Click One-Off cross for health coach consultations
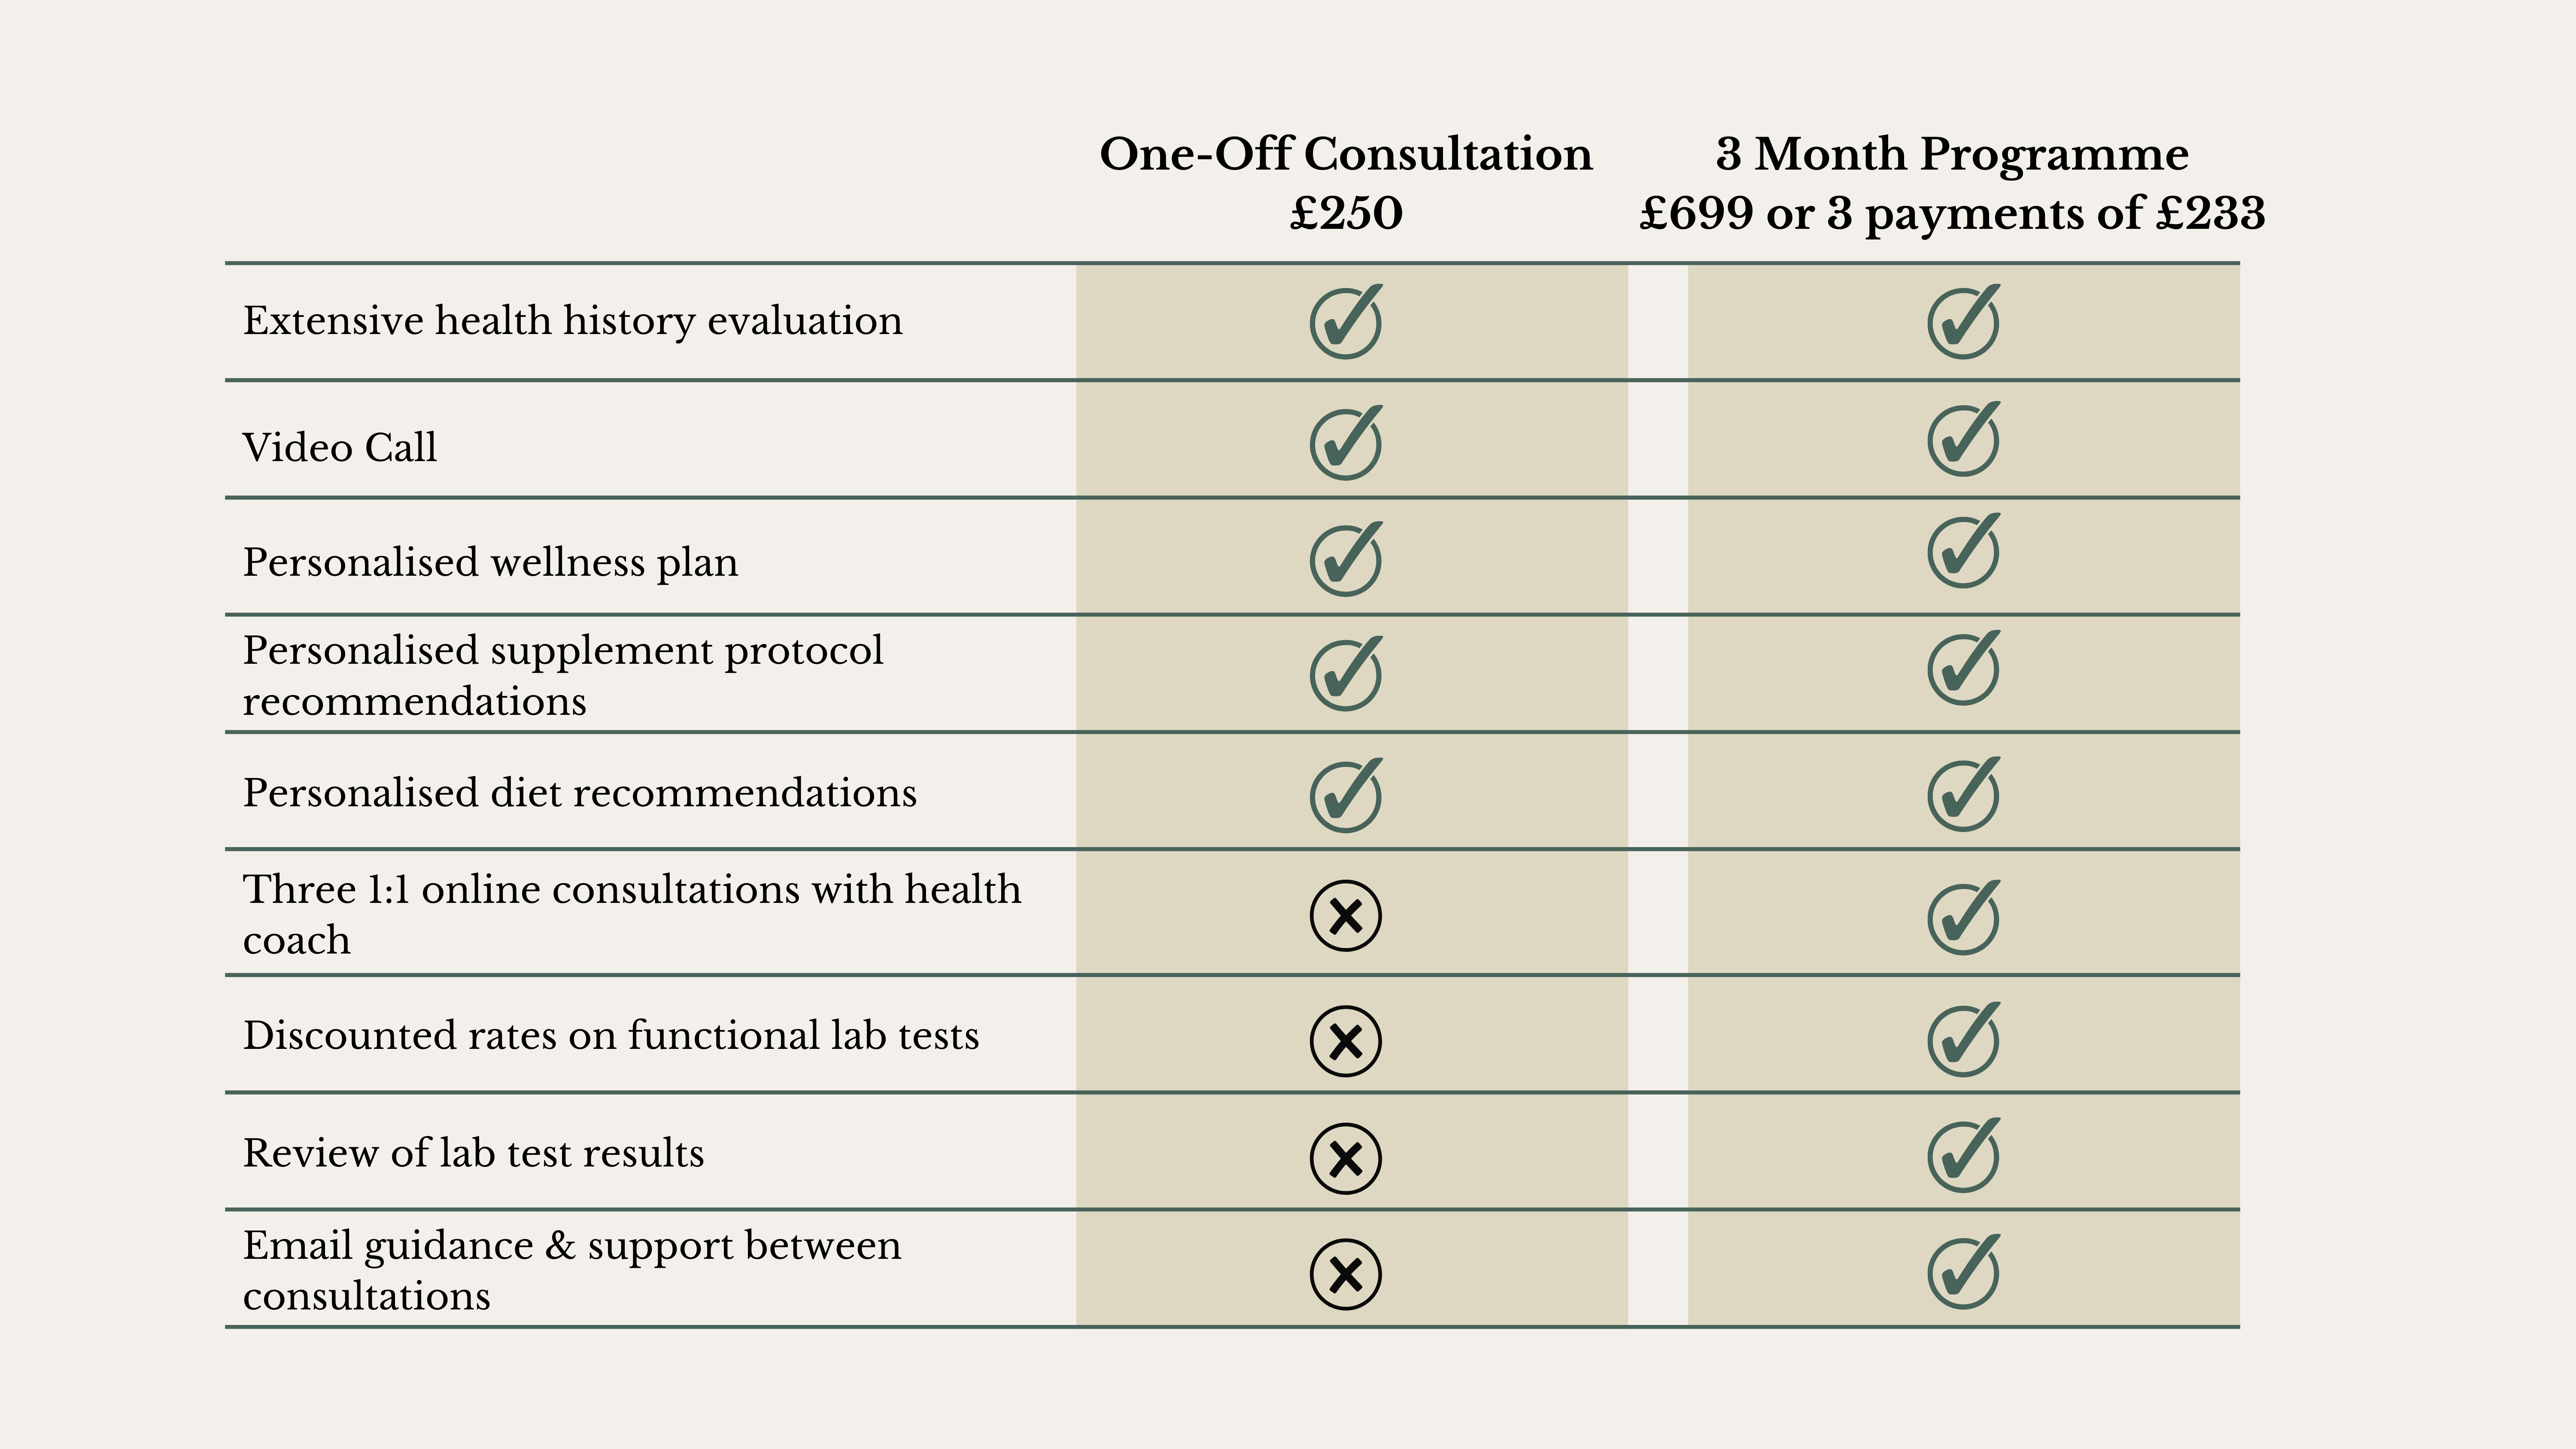The image size is (2576, 1449). click(1345, 915)
